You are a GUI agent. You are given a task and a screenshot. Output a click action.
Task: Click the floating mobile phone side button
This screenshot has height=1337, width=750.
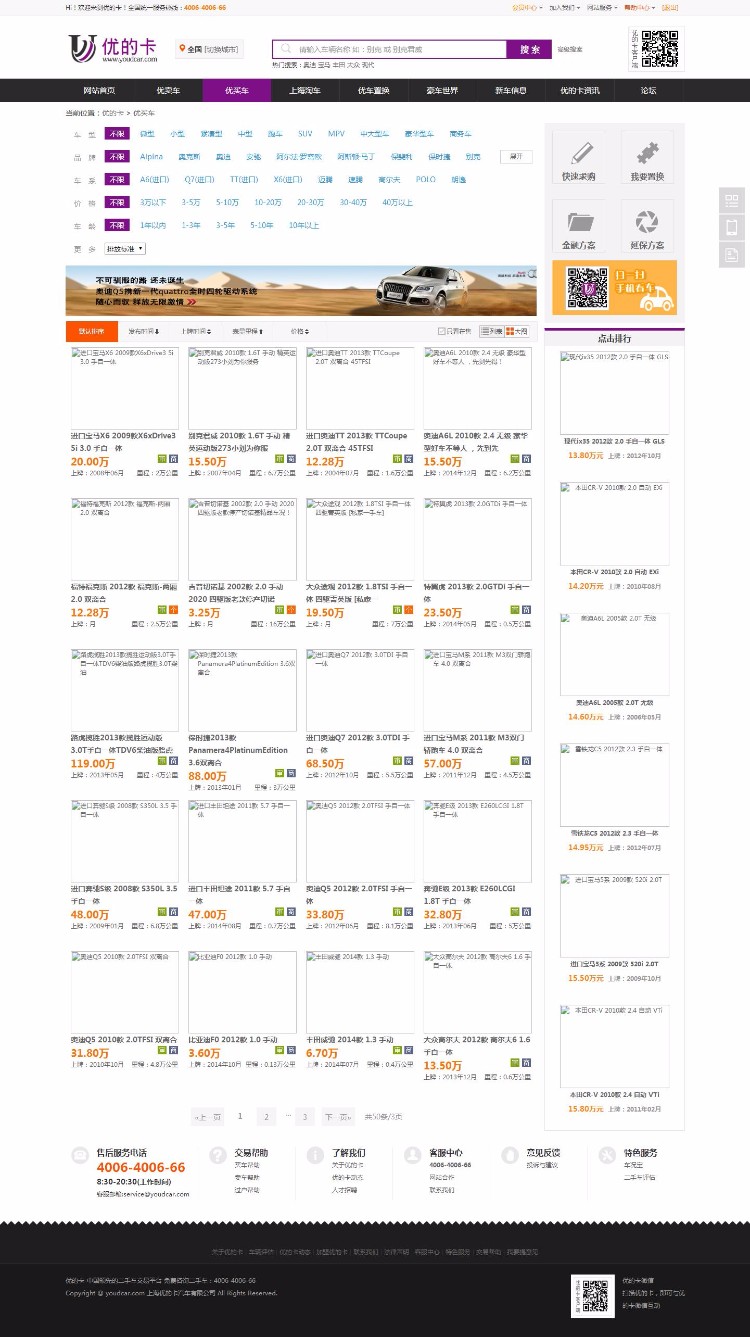[x=731, y=227]
